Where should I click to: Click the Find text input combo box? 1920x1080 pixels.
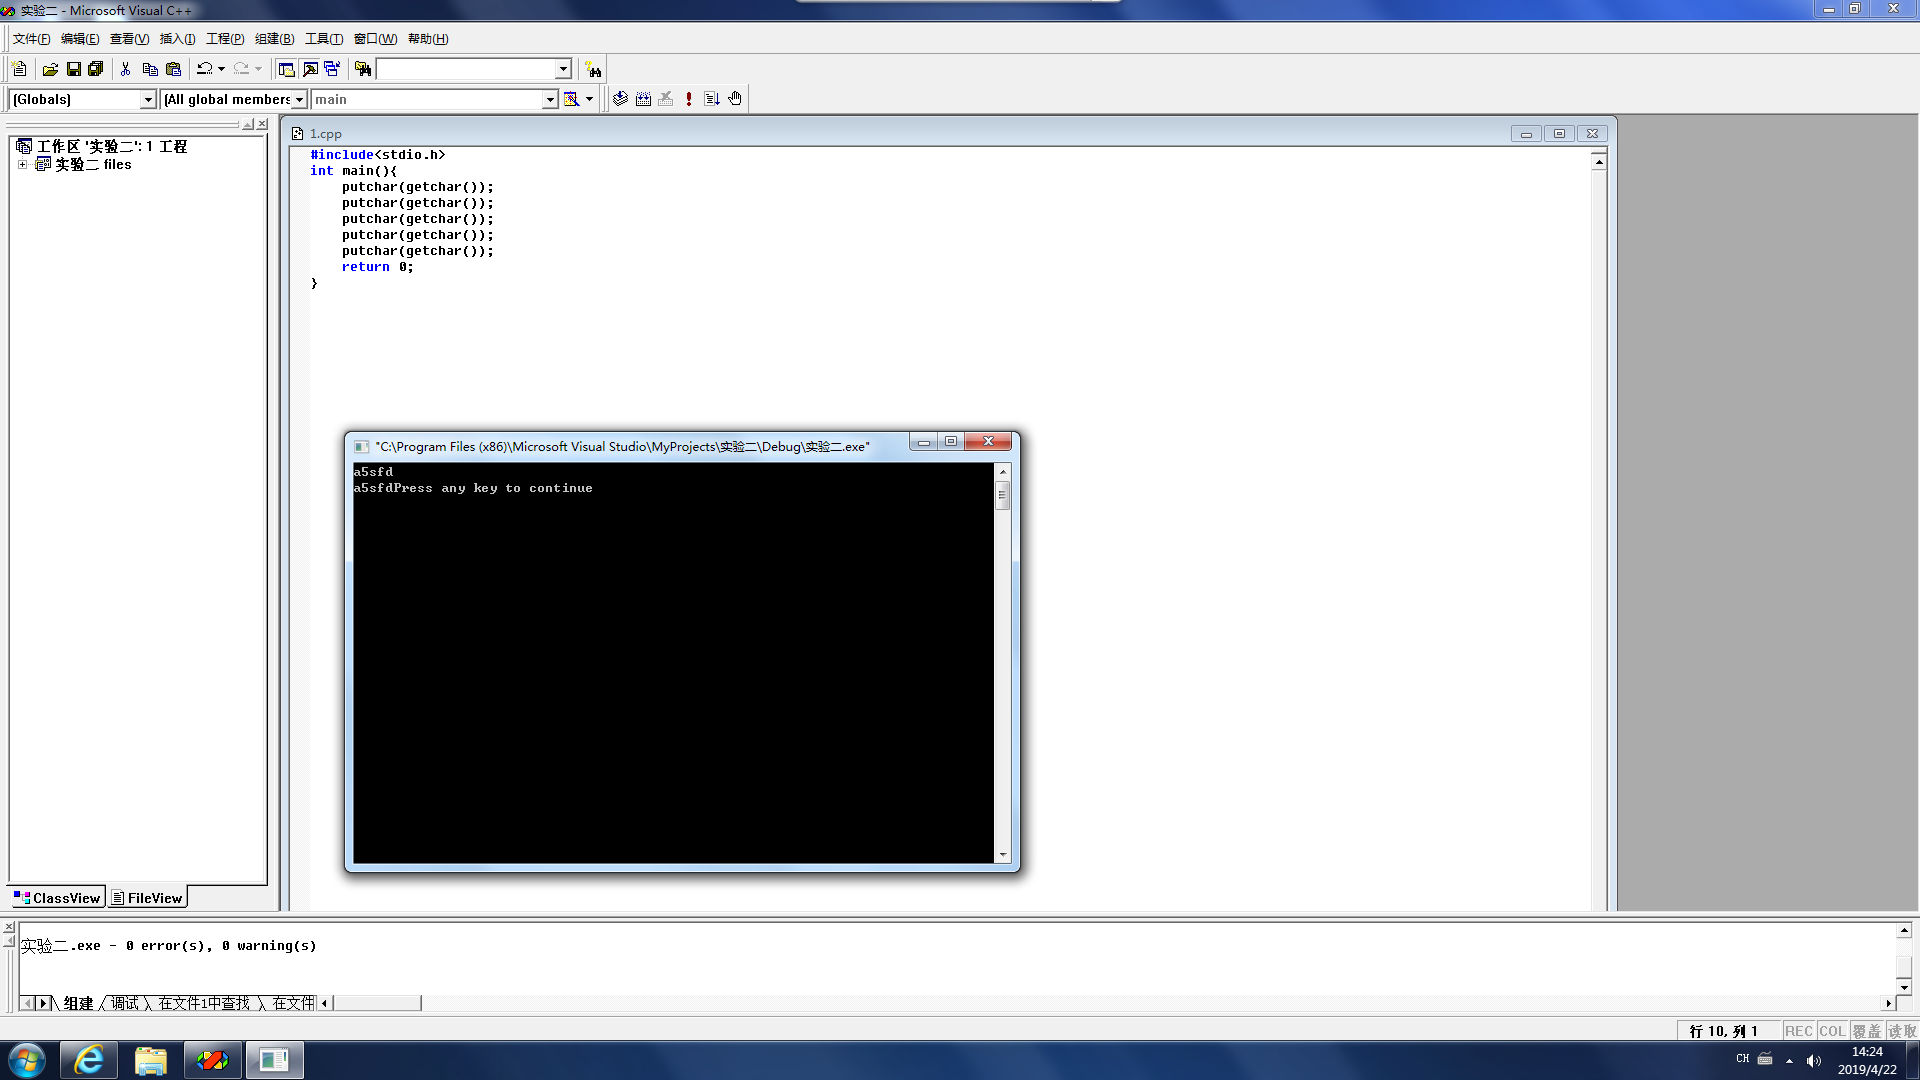click(466, 69)
